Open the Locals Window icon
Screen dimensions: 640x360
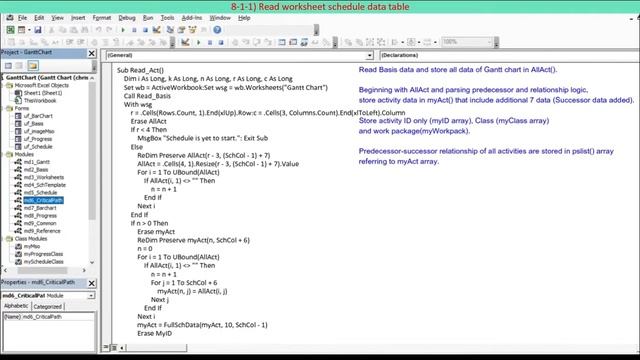point(282,42)
